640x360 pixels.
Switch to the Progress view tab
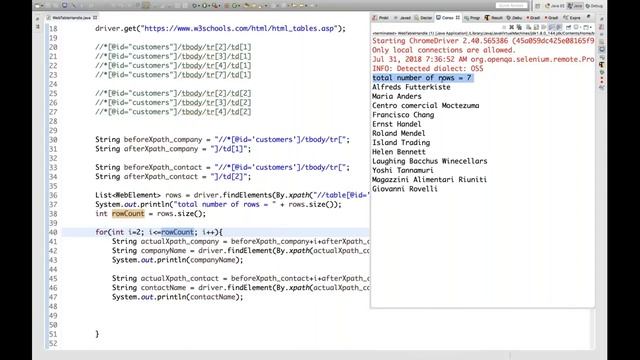point(472,18)
